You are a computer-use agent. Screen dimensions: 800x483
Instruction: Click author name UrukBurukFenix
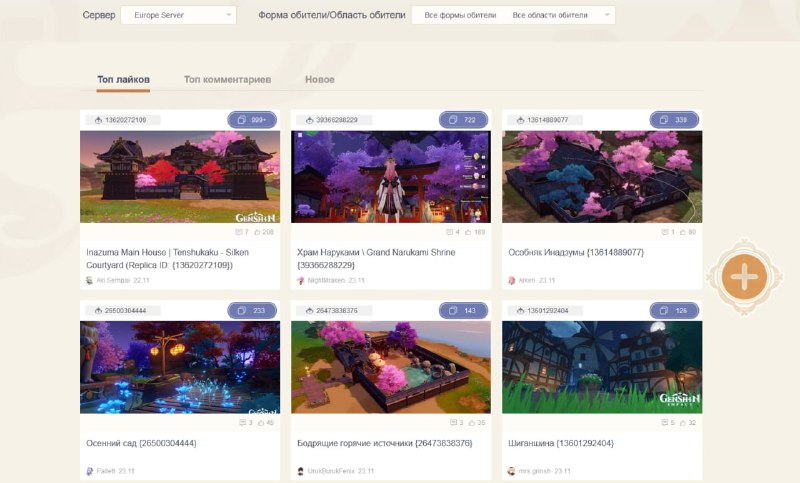331,471
